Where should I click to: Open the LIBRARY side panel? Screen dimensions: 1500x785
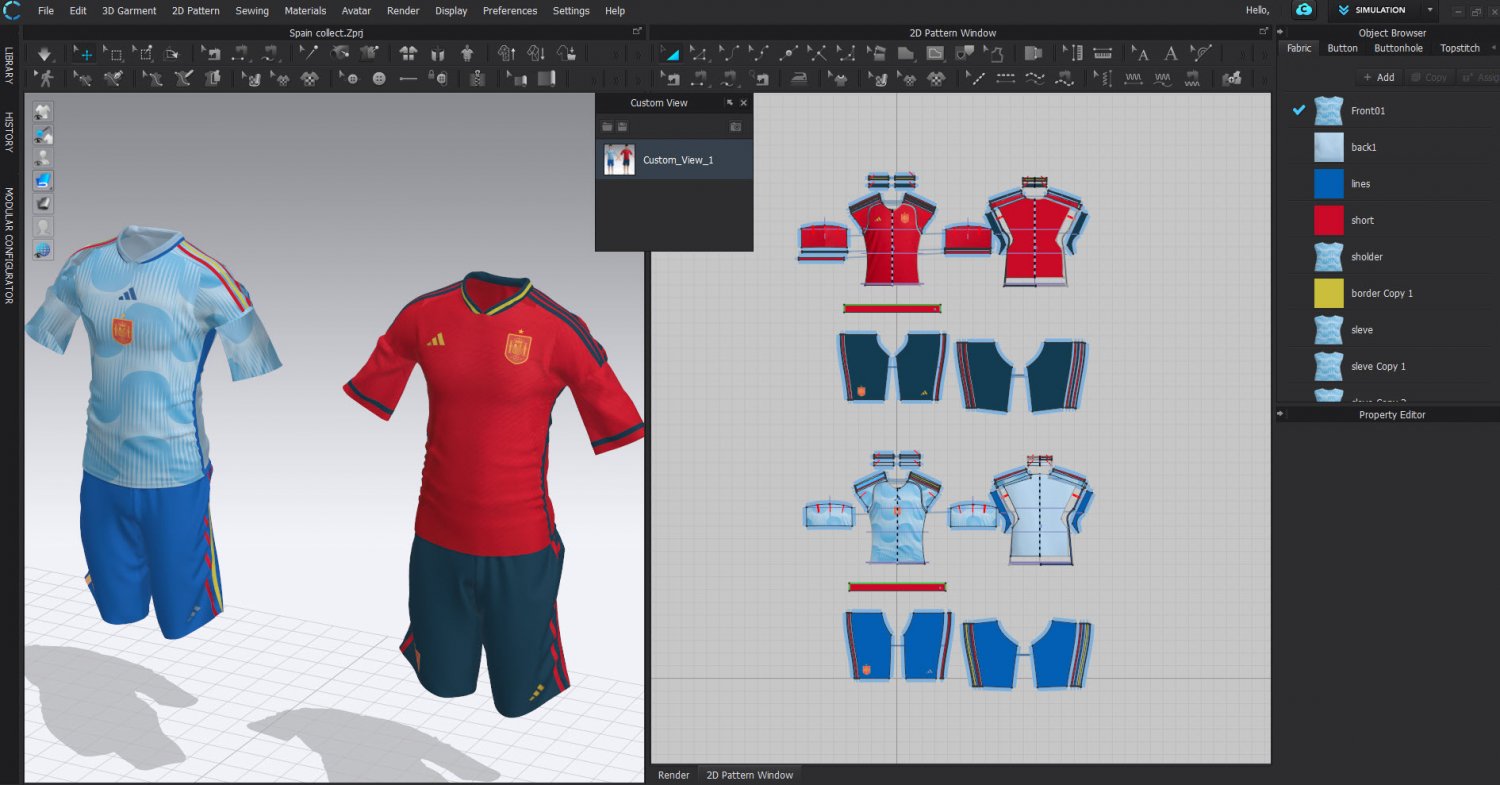9,65
